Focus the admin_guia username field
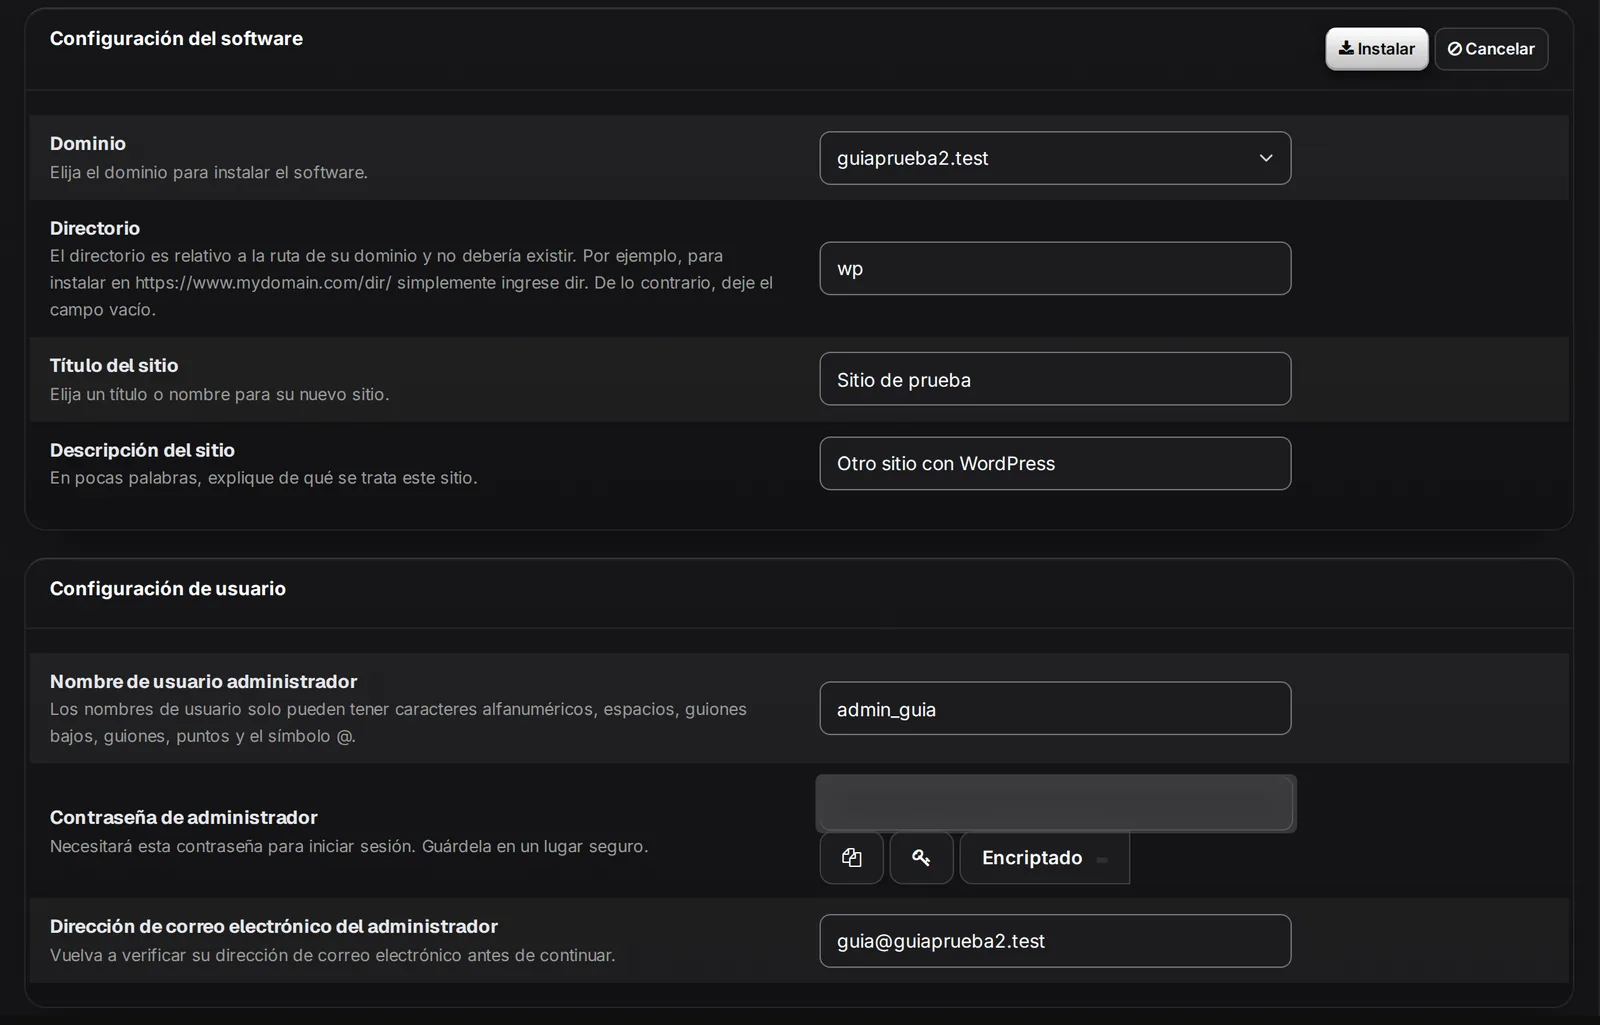The image size is (1600, 1025). pos(1055,708)
